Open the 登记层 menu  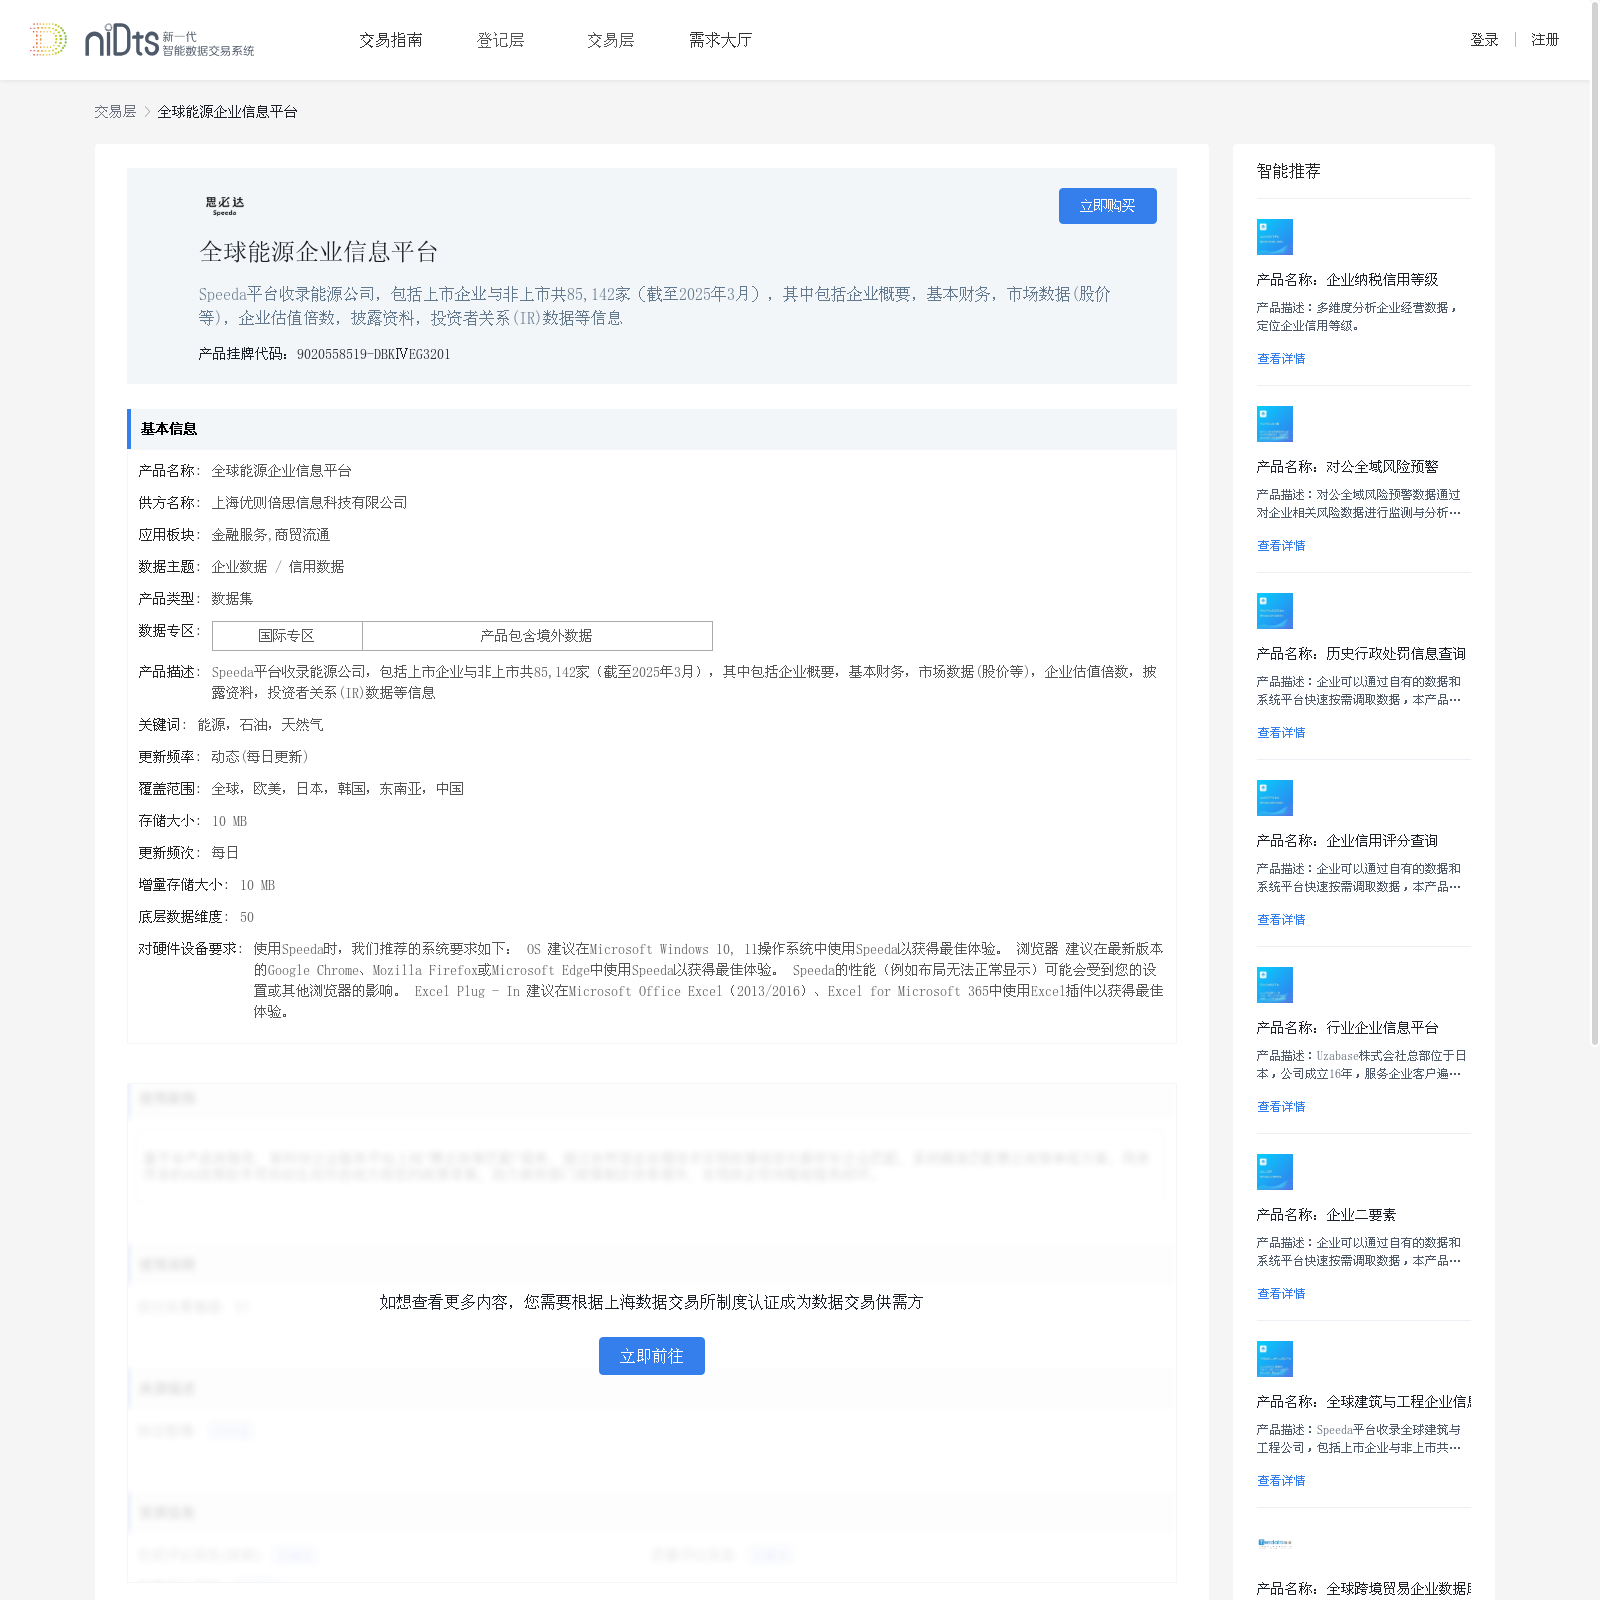(501, 40)
